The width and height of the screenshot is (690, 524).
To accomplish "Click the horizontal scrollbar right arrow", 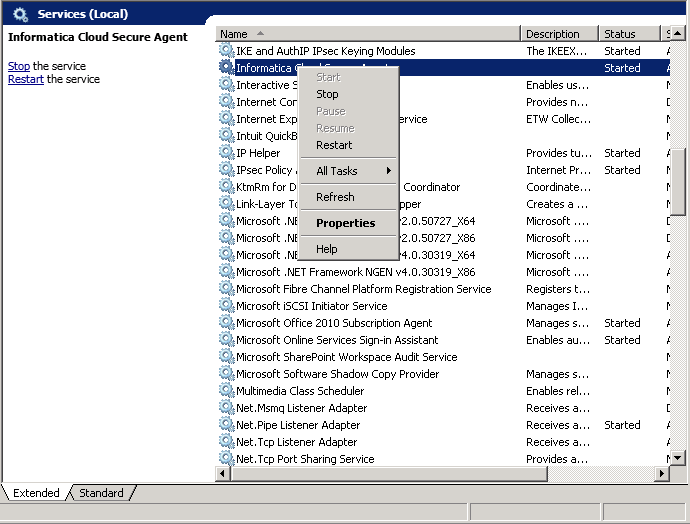I will (661, 473).
